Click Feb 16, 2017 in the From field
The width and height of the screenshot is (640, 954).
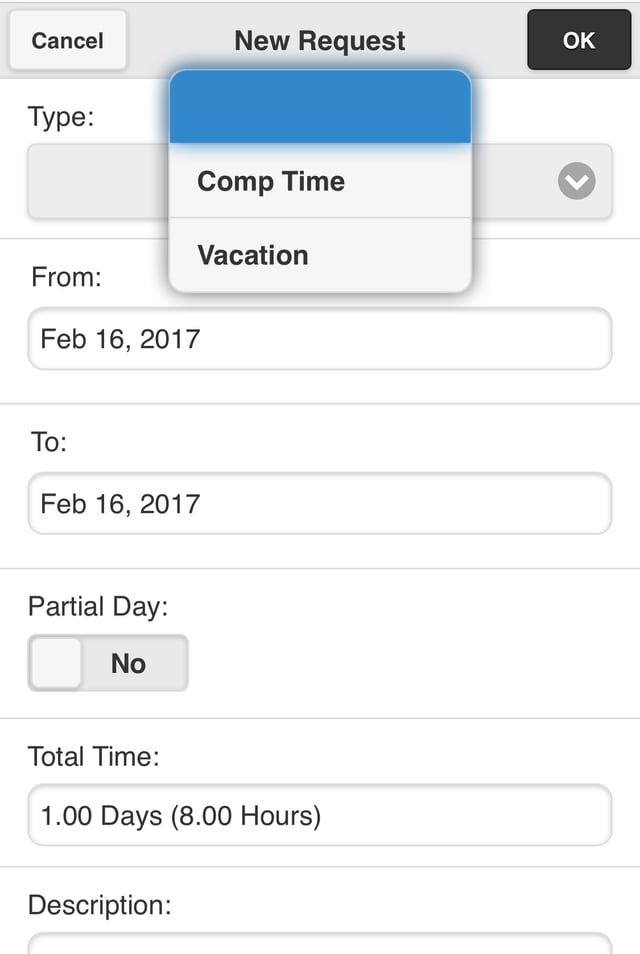120,339
